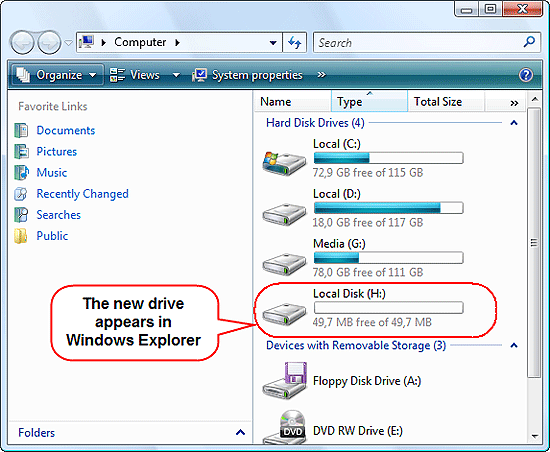Viewport: 550px width, 452px height.
Task: Select the Local (D:) drive icon
Action: [284, 213]
